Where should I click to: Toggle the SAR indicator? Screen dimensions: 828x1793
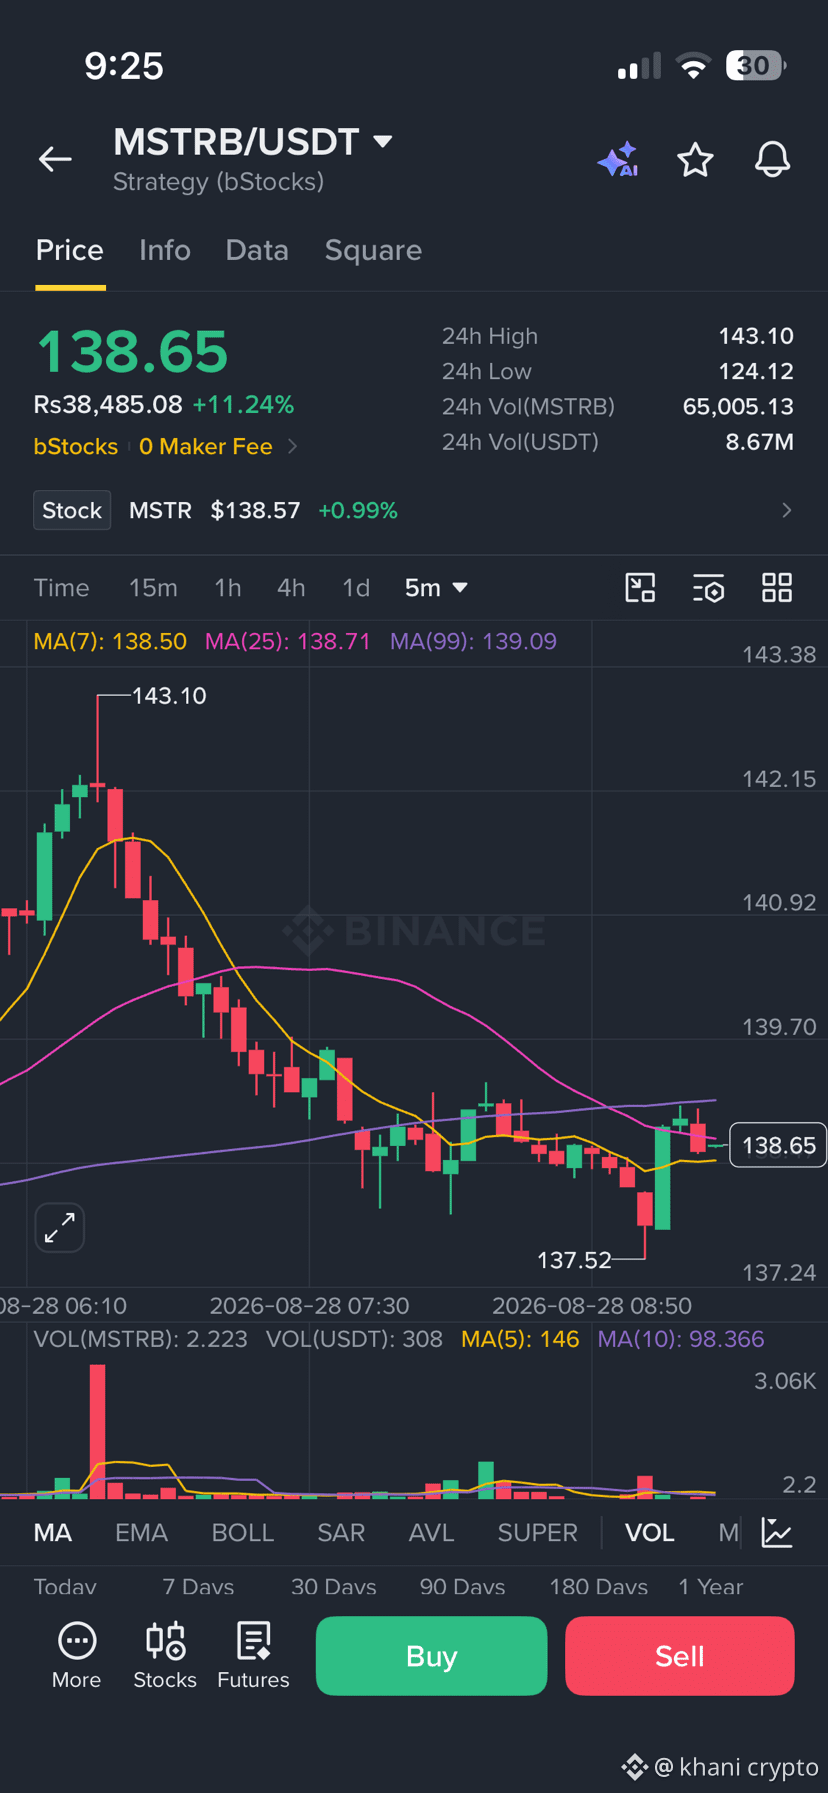341,1533
